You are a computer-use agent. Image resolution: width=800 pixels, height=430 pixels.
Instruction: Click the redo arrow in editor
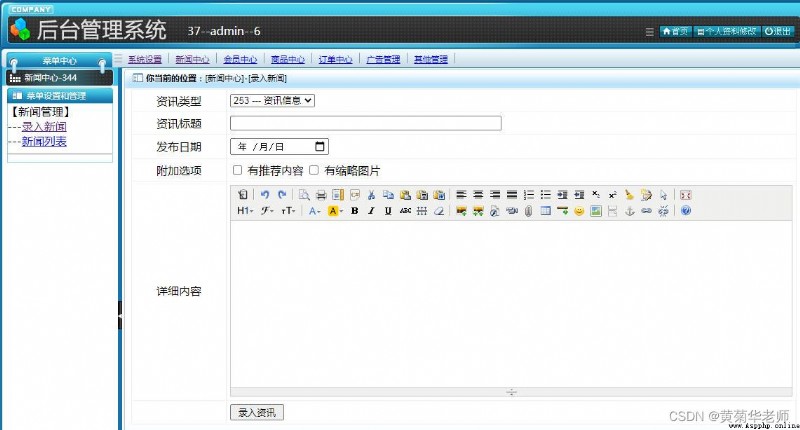coord(282,195)
